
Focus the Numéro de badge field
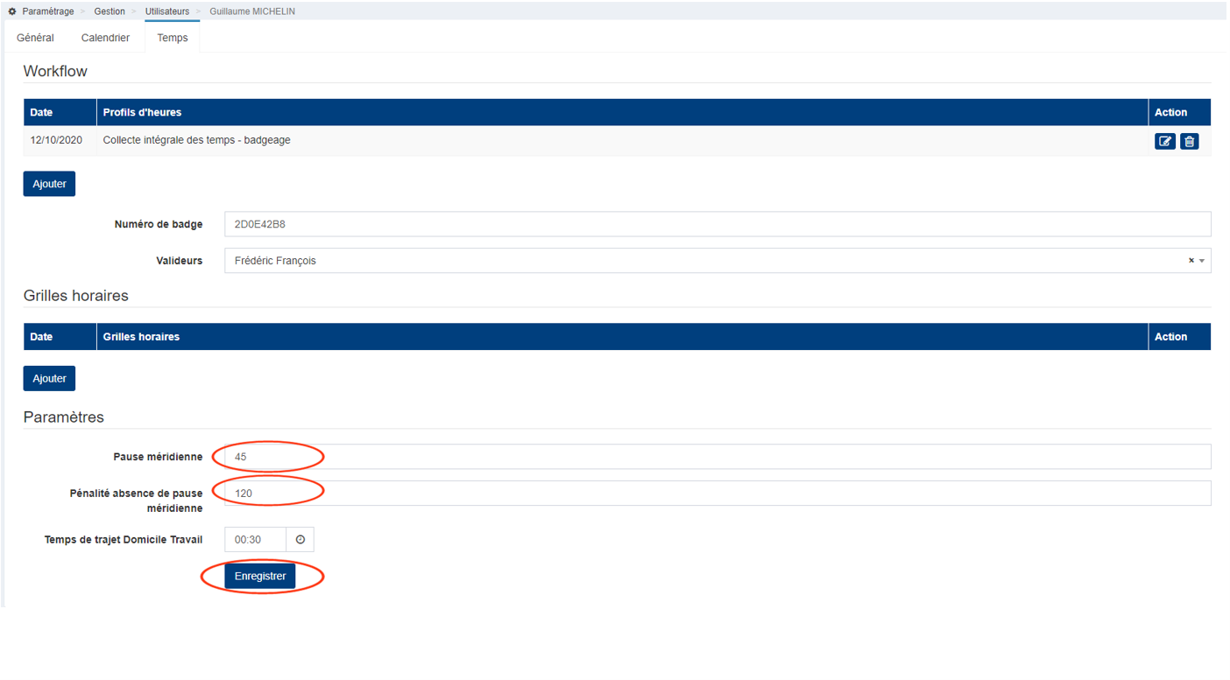click(716, 225)
